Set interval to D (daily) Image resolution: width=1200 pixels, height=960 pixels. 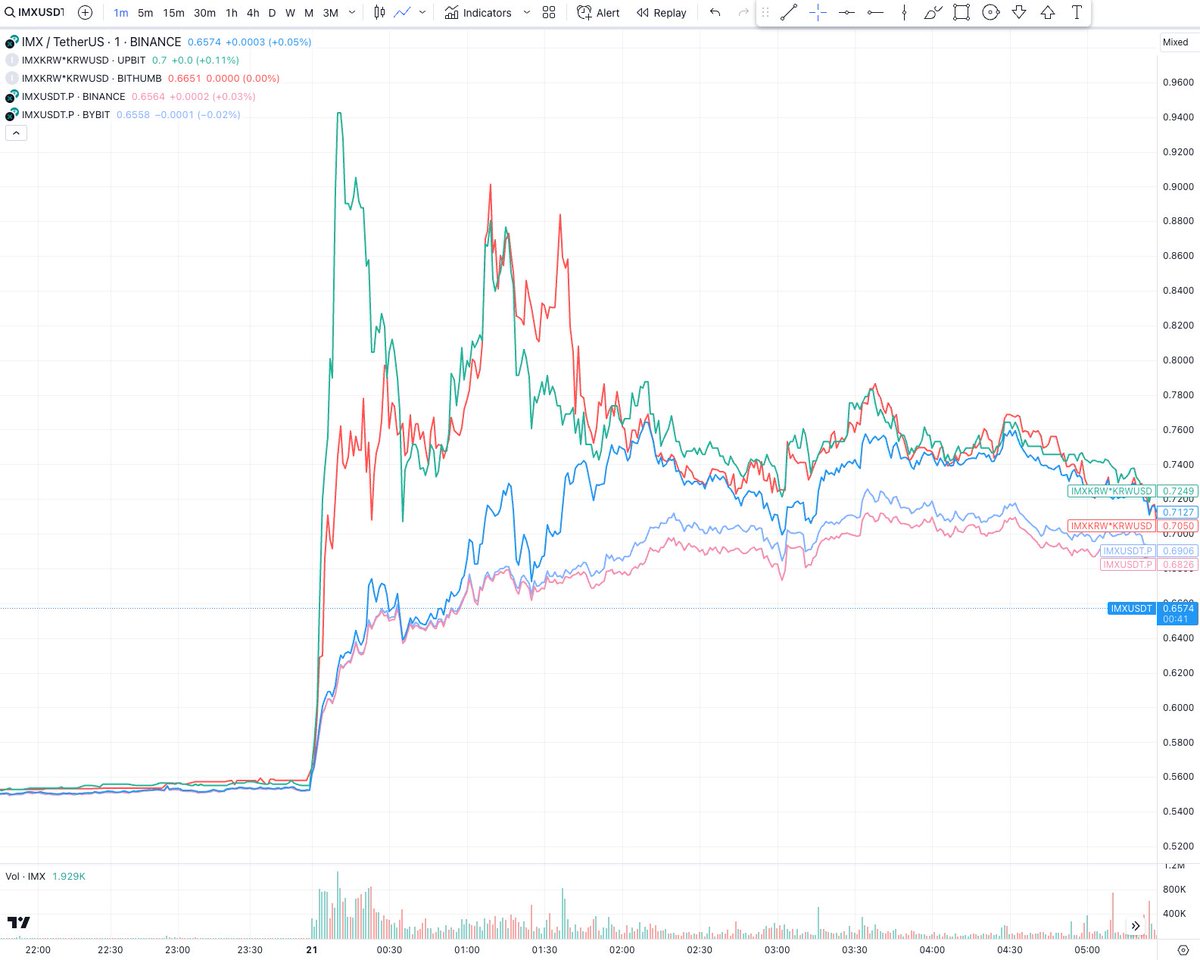(x=272, y=13)
